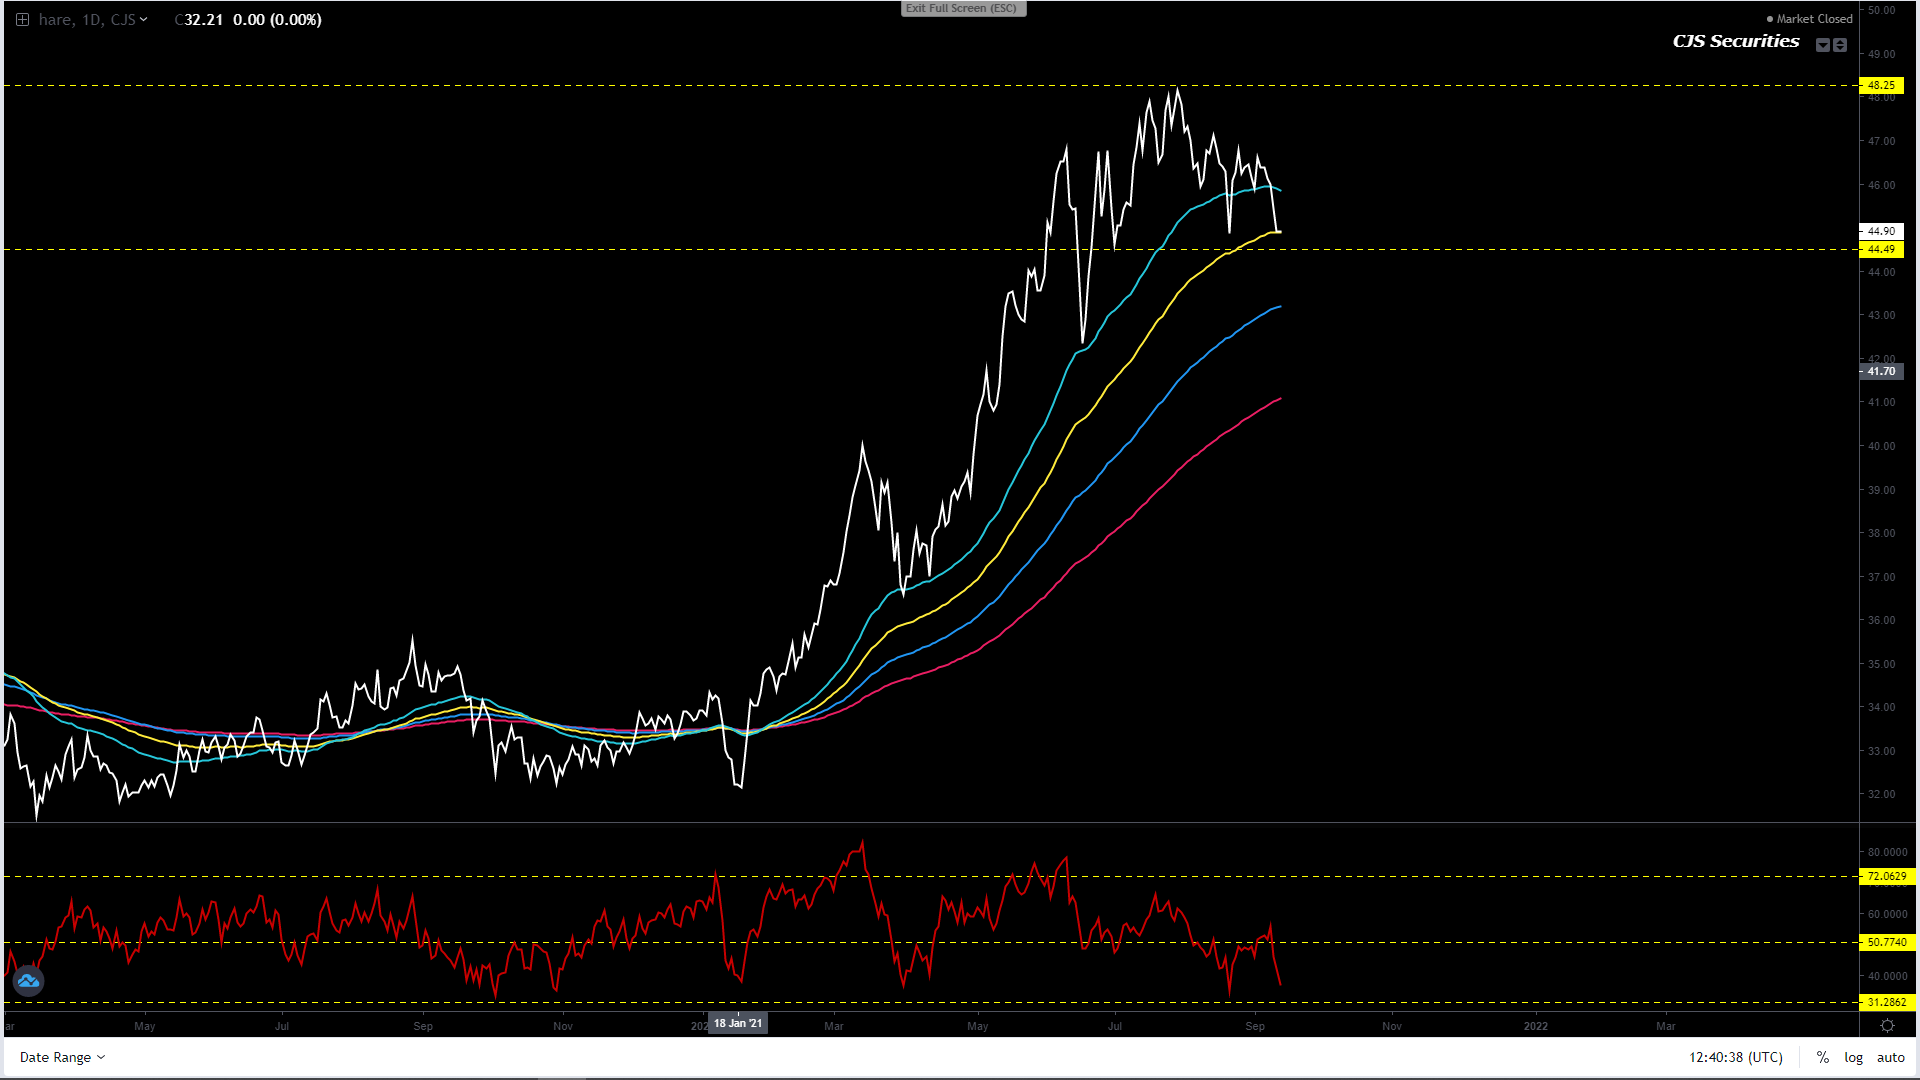Click the UTC time zone clock
Viewport: 1920px width, 1080px height.
pos(1735,1057)
